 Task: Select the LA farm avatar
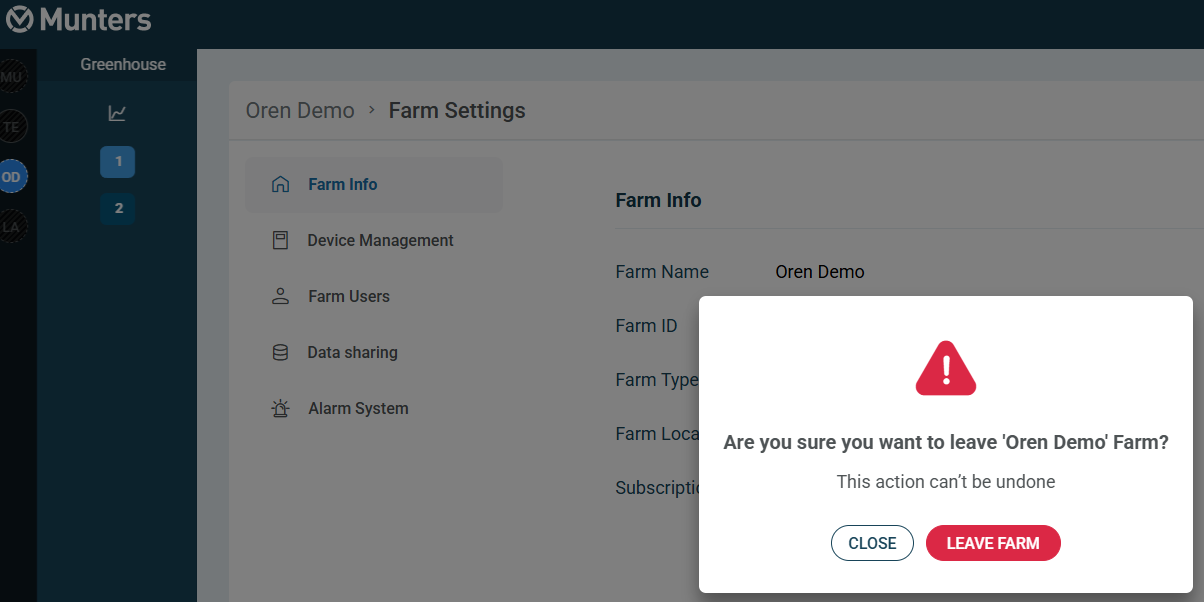12,226
